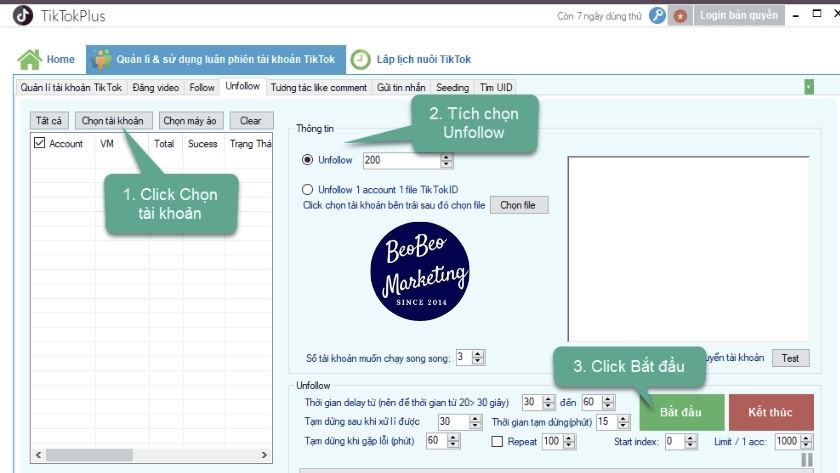Image resolution: width=840 pixels, height=473 pixels.
Task: Click the Start index input field
Action: [672, 441]
